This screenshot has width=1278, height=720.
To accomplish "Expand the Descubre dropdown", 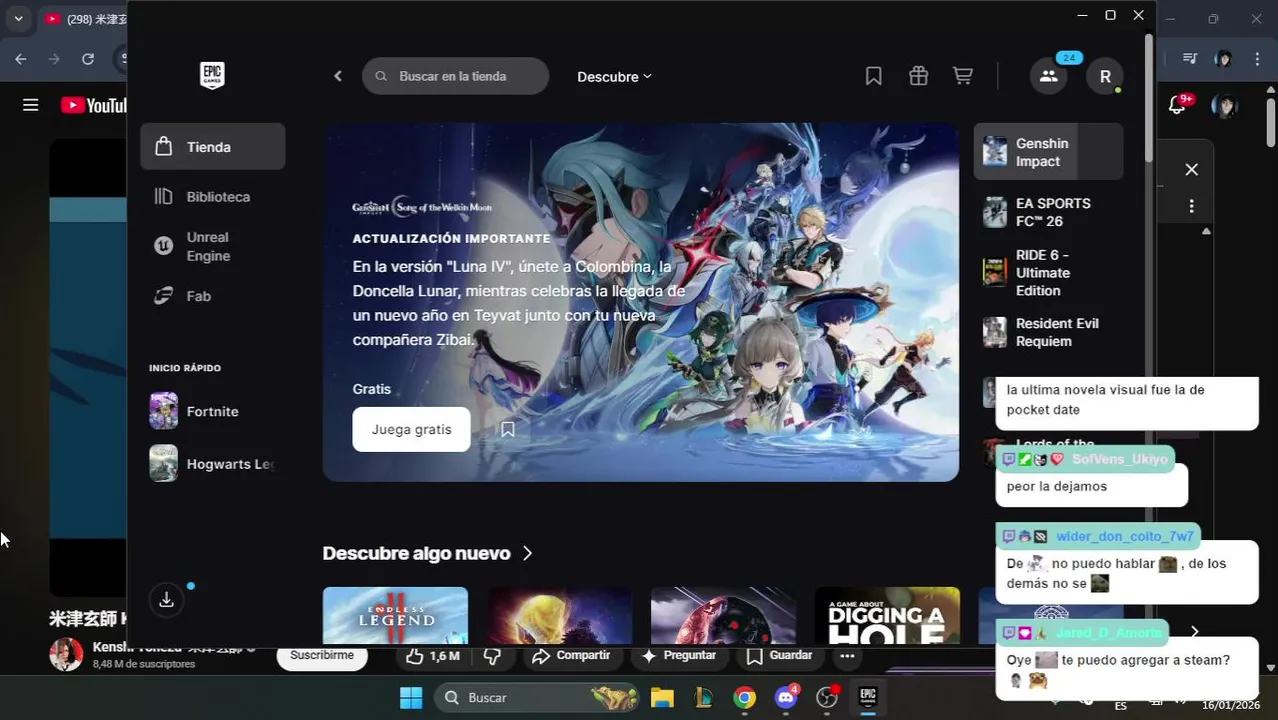I will click(614, 77).
